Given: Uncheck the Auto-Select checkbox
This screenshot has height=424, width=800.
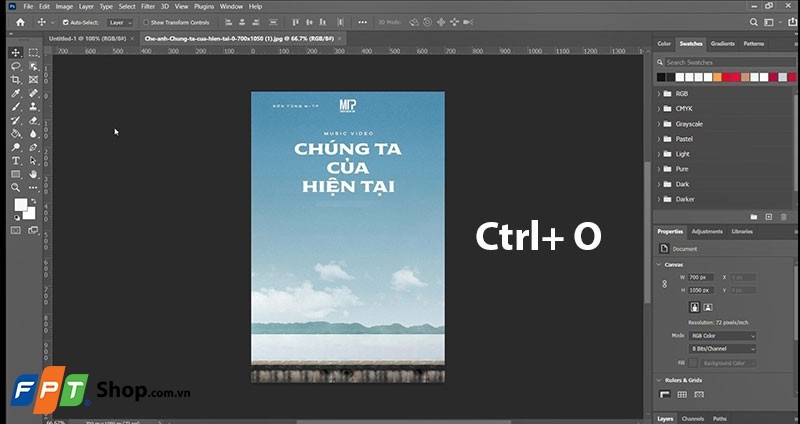Looking at the screenshot, I should (x=65, y=22).
